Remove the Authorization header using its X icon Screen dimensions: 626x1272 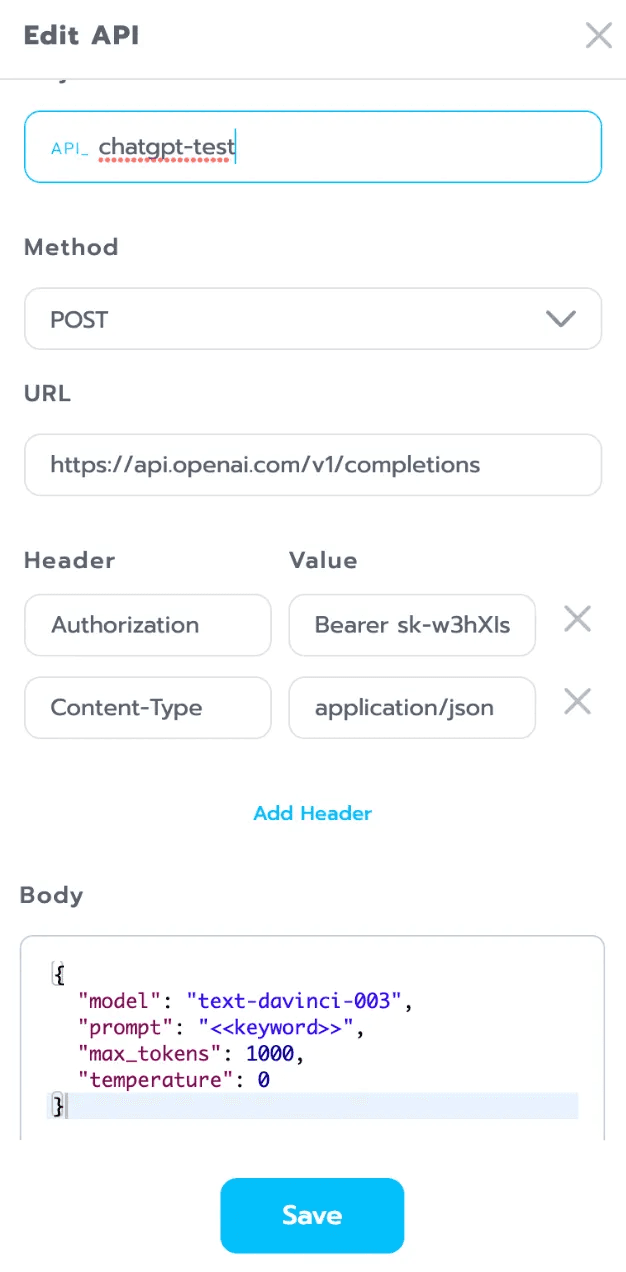[x=577, y=619]
